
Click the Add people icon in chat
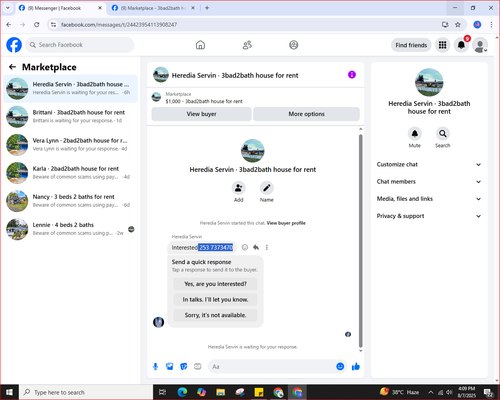tap(239, 188)
